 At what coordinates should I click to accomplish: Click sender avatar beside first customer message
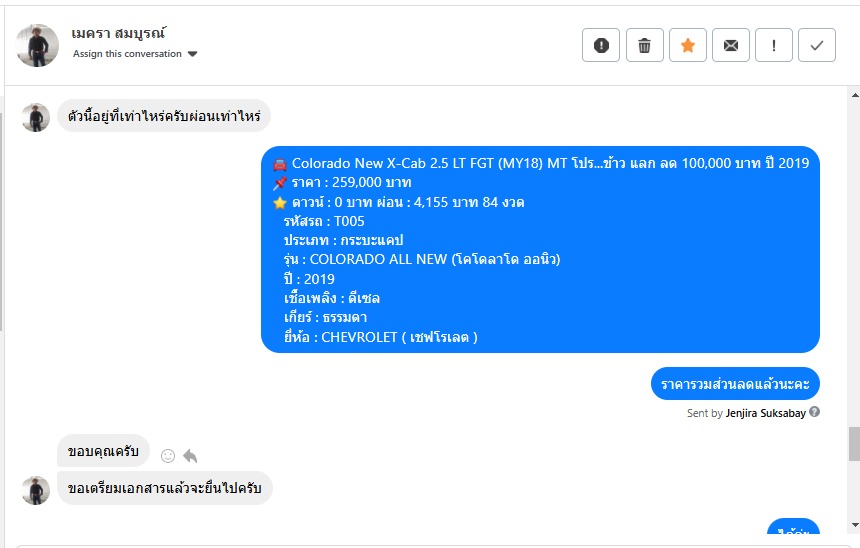click(36, 117)
